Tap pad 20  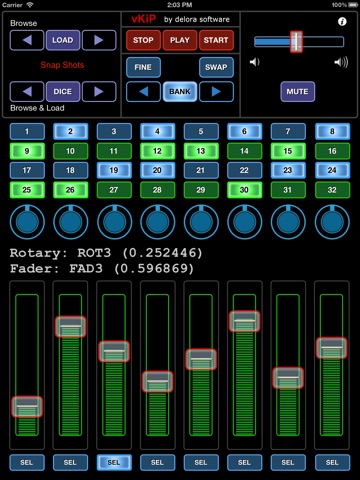point(157,170)
